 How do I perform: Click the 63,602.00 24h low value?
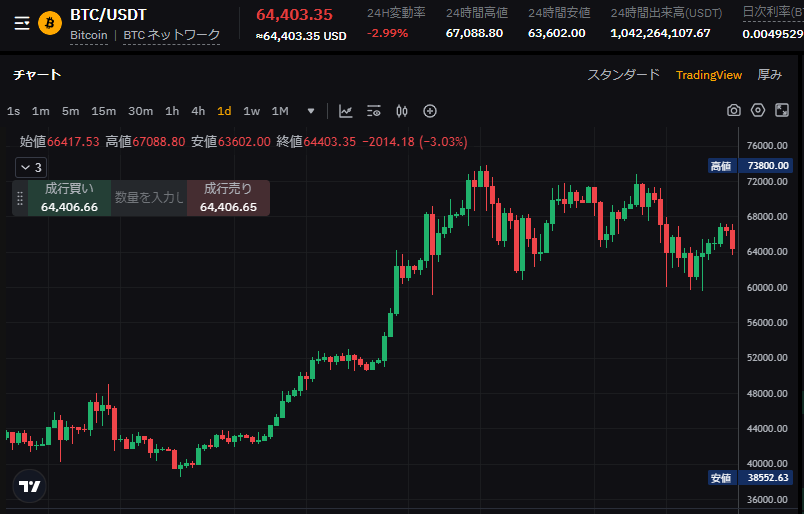coord(556,33)
